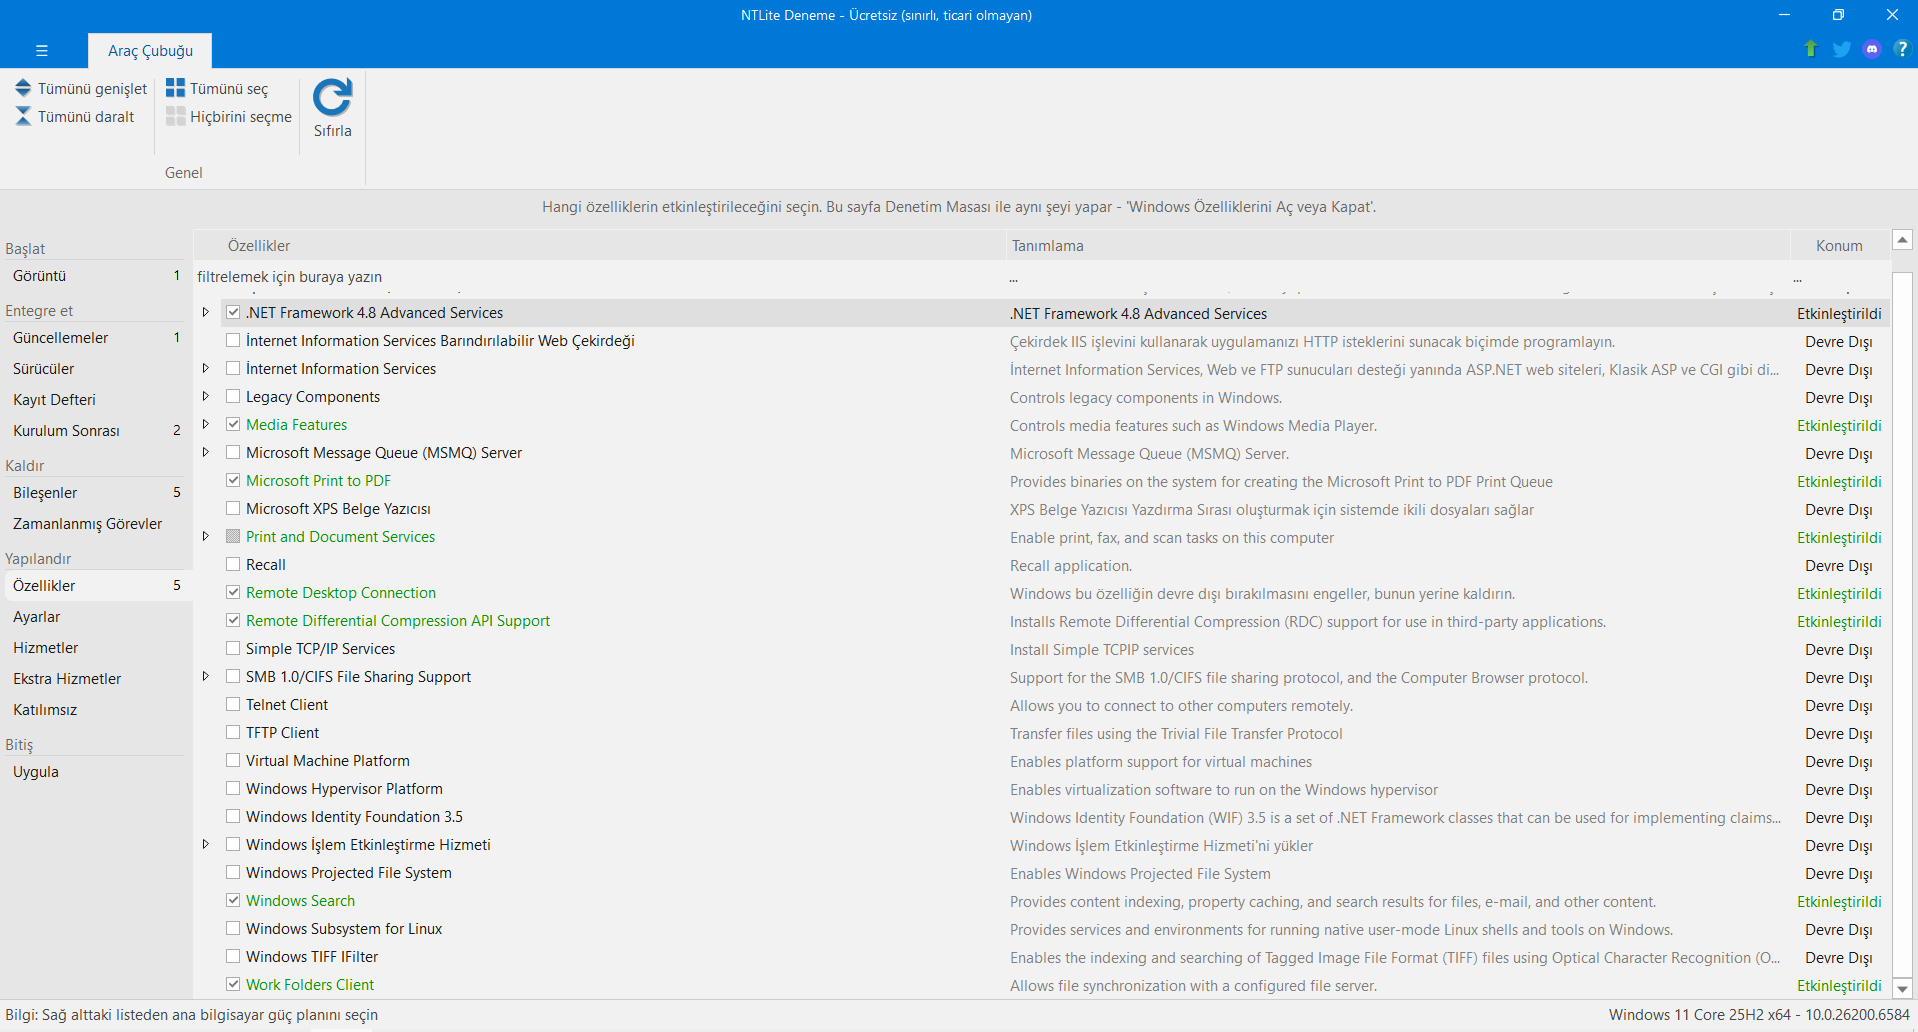The width and height of the screenshot is (1918, 1032).
Task: Open Sürücüler section
Action: [x=95, y=369]
